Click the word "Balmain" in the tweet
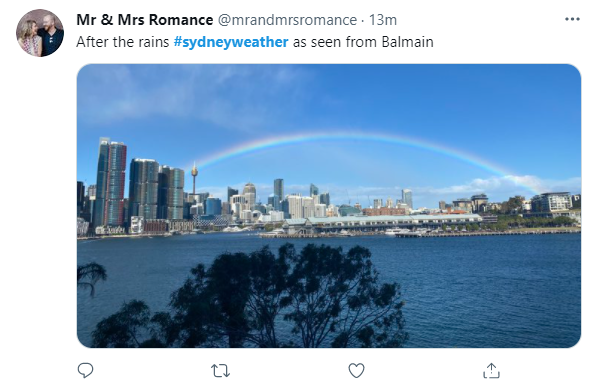This screenshot has width=597, height=392. pos(407,42)
